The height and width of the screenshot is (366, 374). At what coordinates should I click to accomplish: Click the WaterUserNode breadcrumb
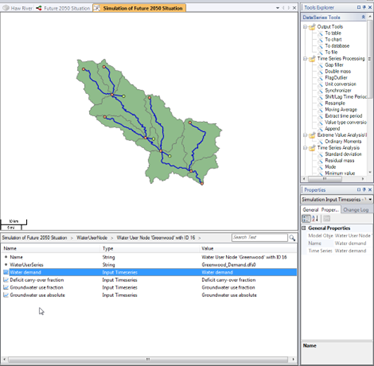[92, 238]
